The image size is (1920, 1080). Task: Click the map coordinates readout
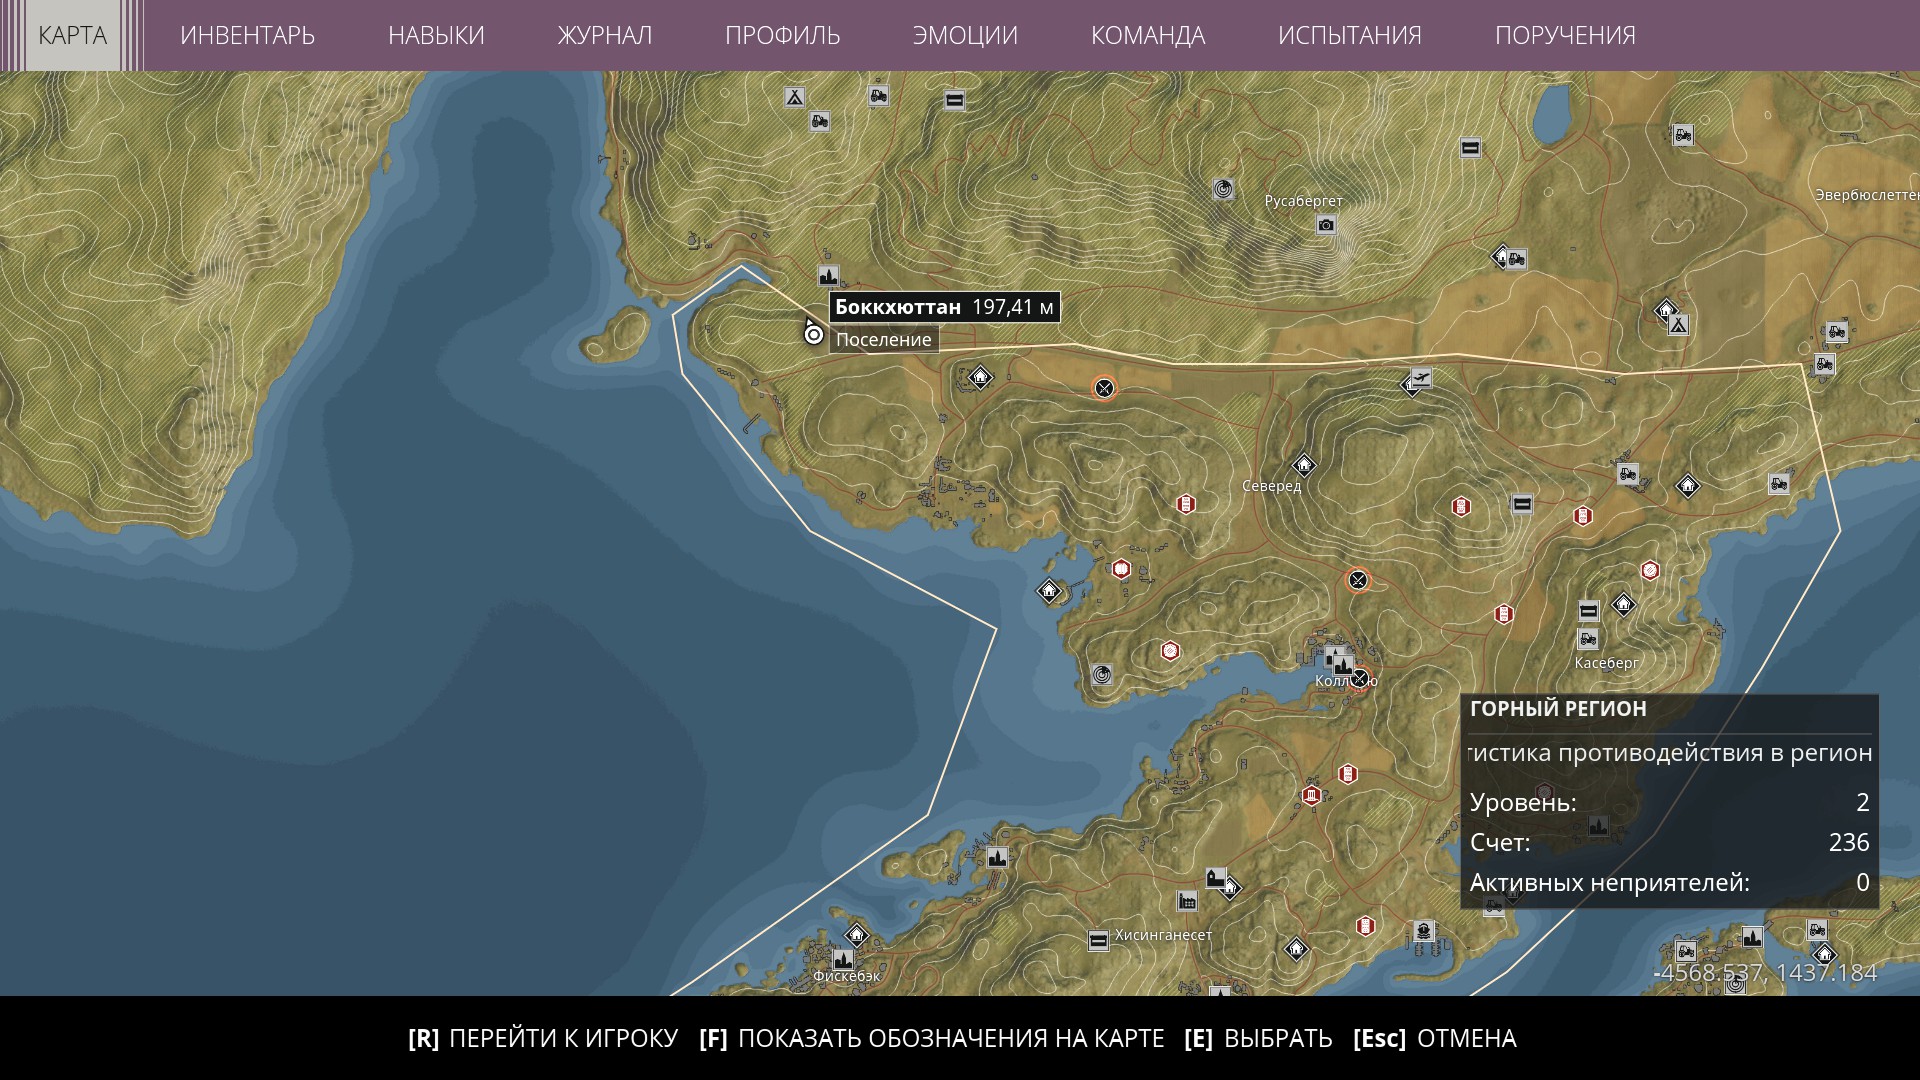[1765, 973]
